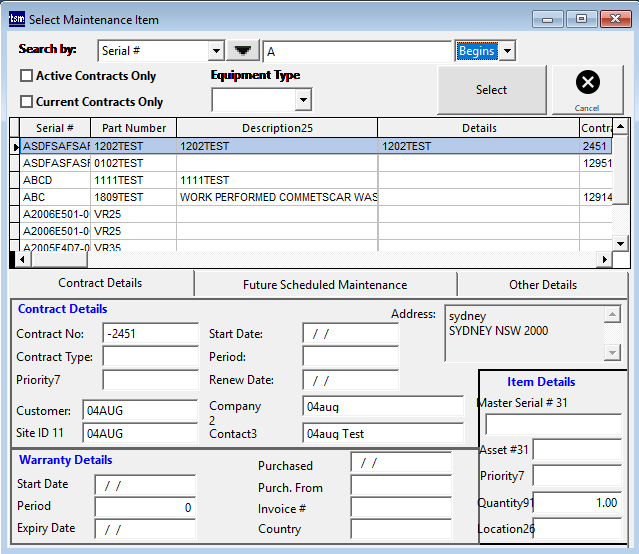Switch to Future Scheduled Maintenance tab
Viewport: 639px width, 554px height.
point(325,284)
